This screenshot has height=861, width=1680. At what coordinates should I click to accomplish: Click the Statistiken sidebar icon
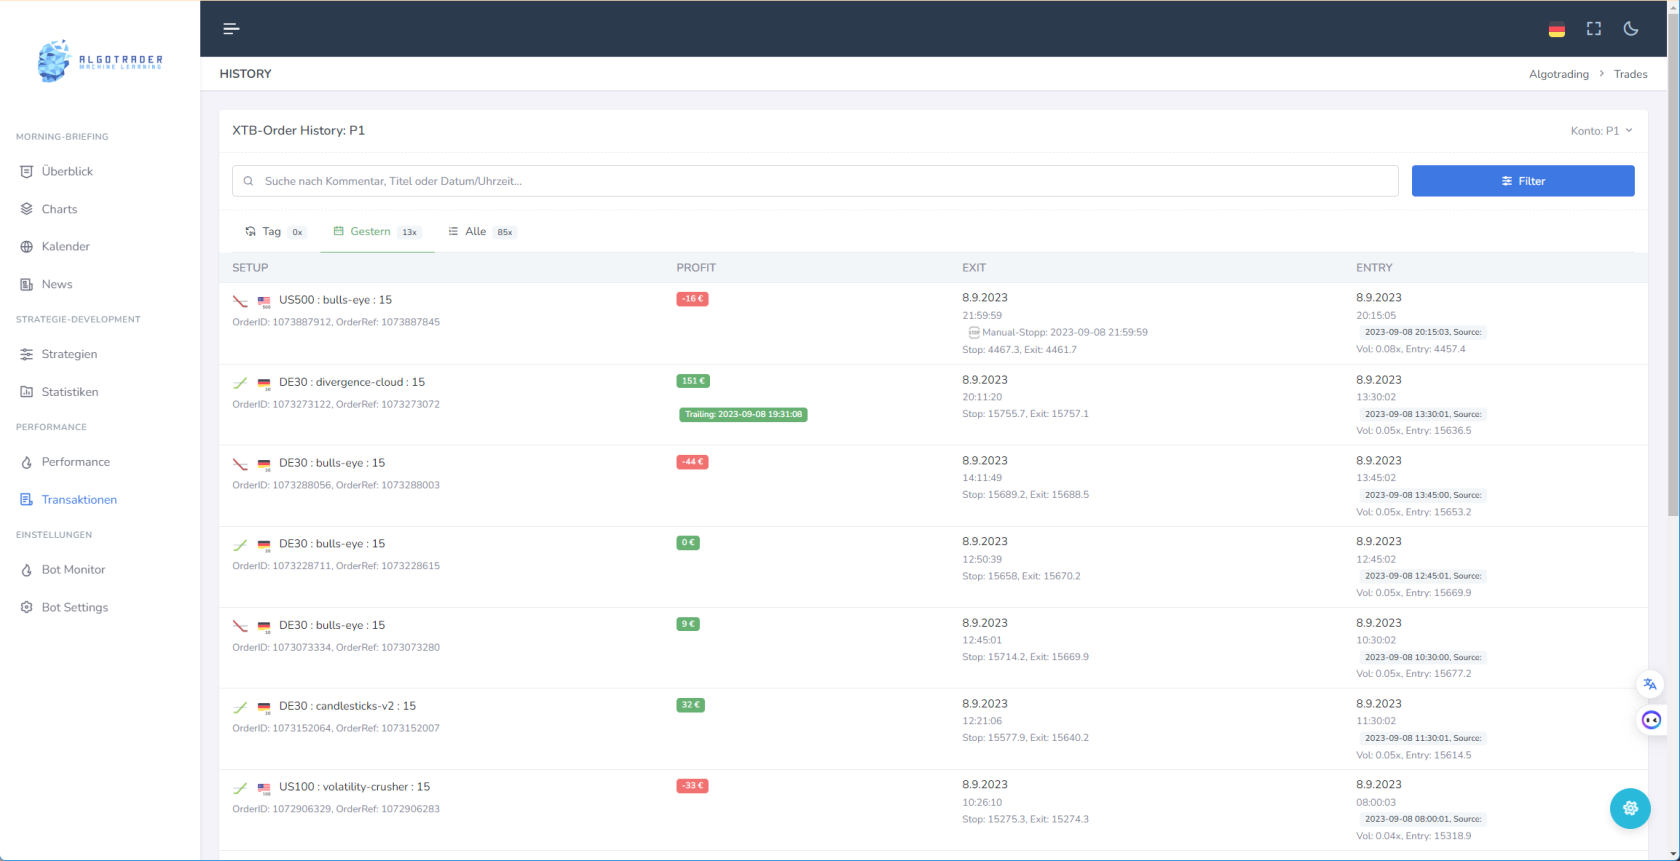coord(26,392)
